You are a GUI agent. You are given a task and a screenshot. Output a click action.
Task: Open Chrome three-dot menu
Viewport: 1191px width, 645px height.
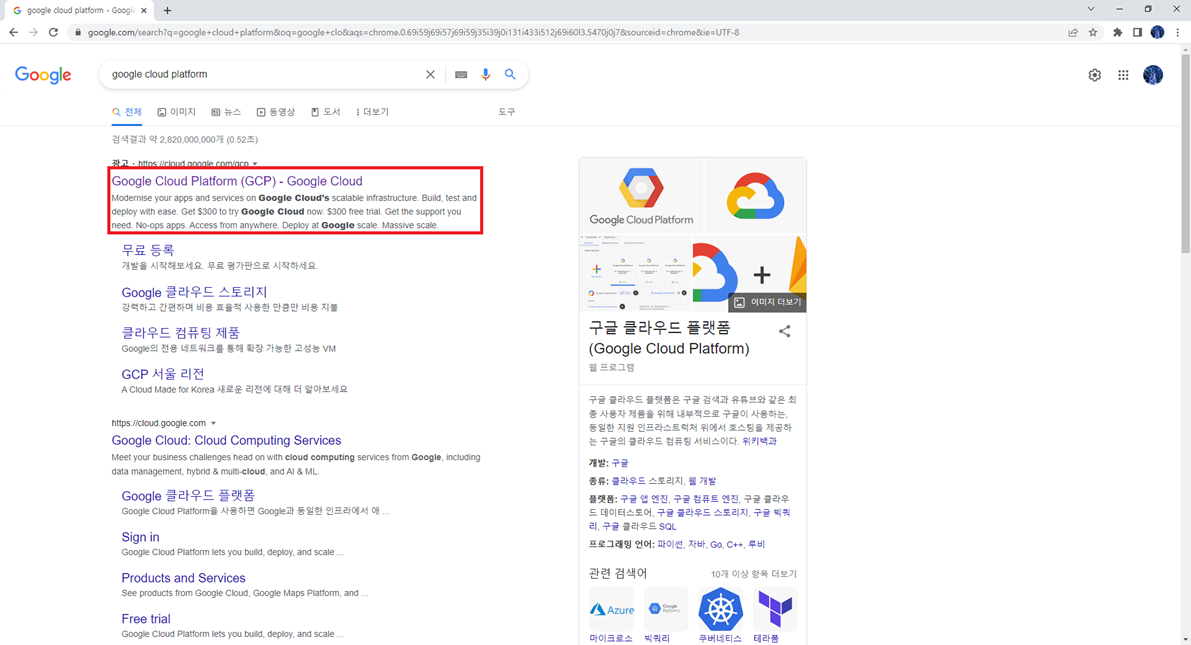tap(1177, 33)
